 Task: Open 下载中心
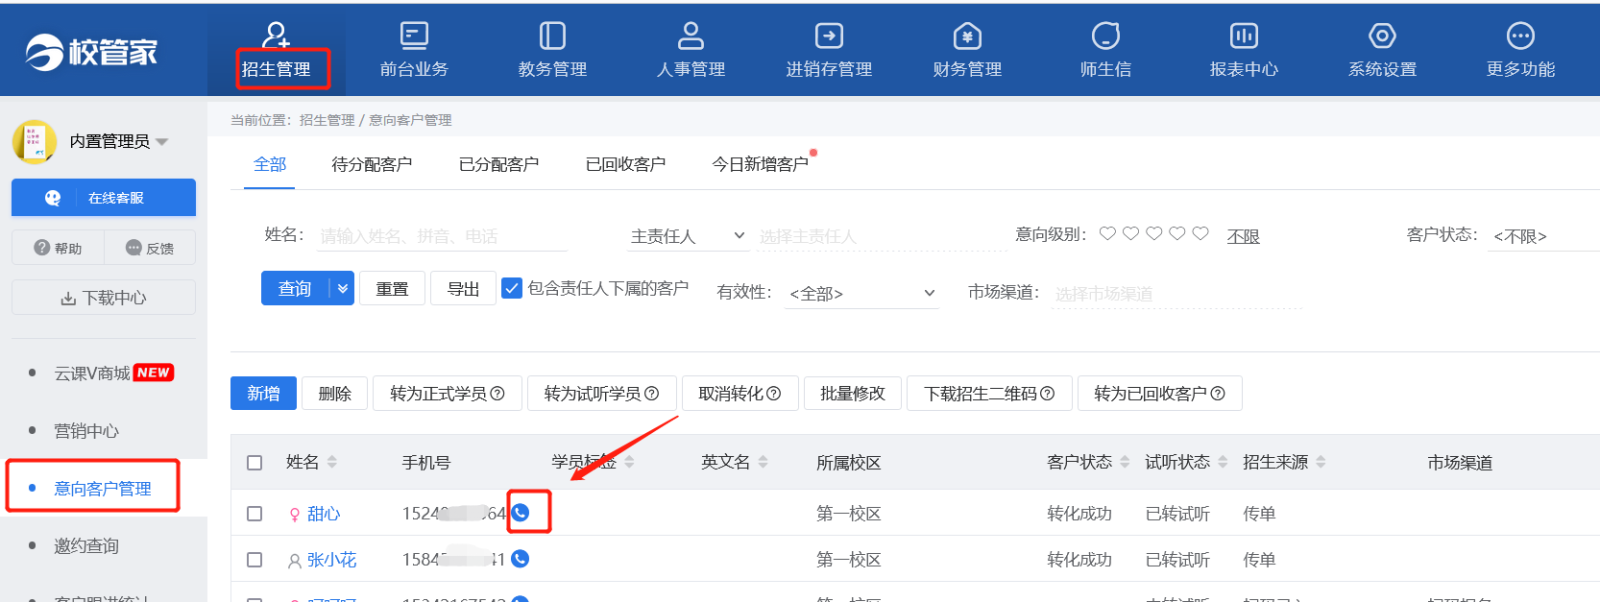coord(103,298)
